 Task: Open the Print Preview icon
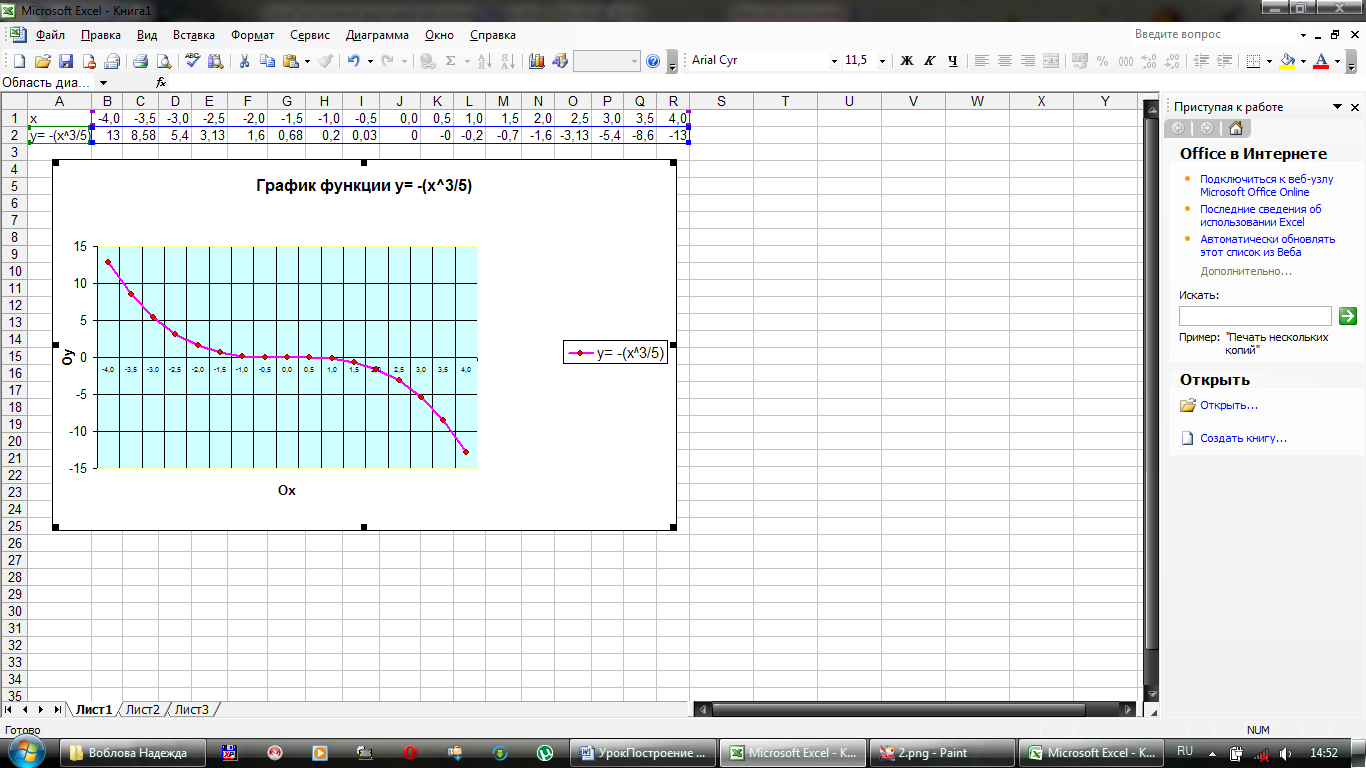(164, 61)
